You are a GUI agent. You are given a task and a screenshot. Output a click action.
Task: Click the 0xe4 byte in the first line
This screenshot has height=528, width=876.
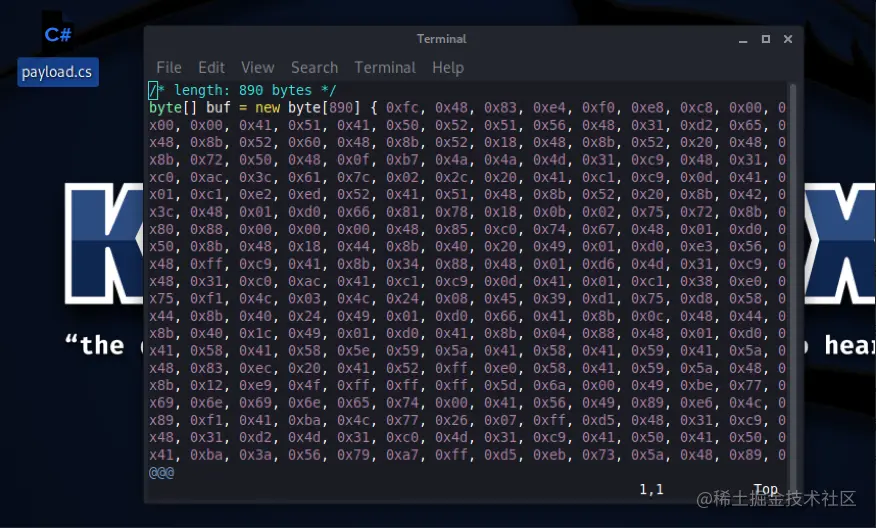point(549,107)
